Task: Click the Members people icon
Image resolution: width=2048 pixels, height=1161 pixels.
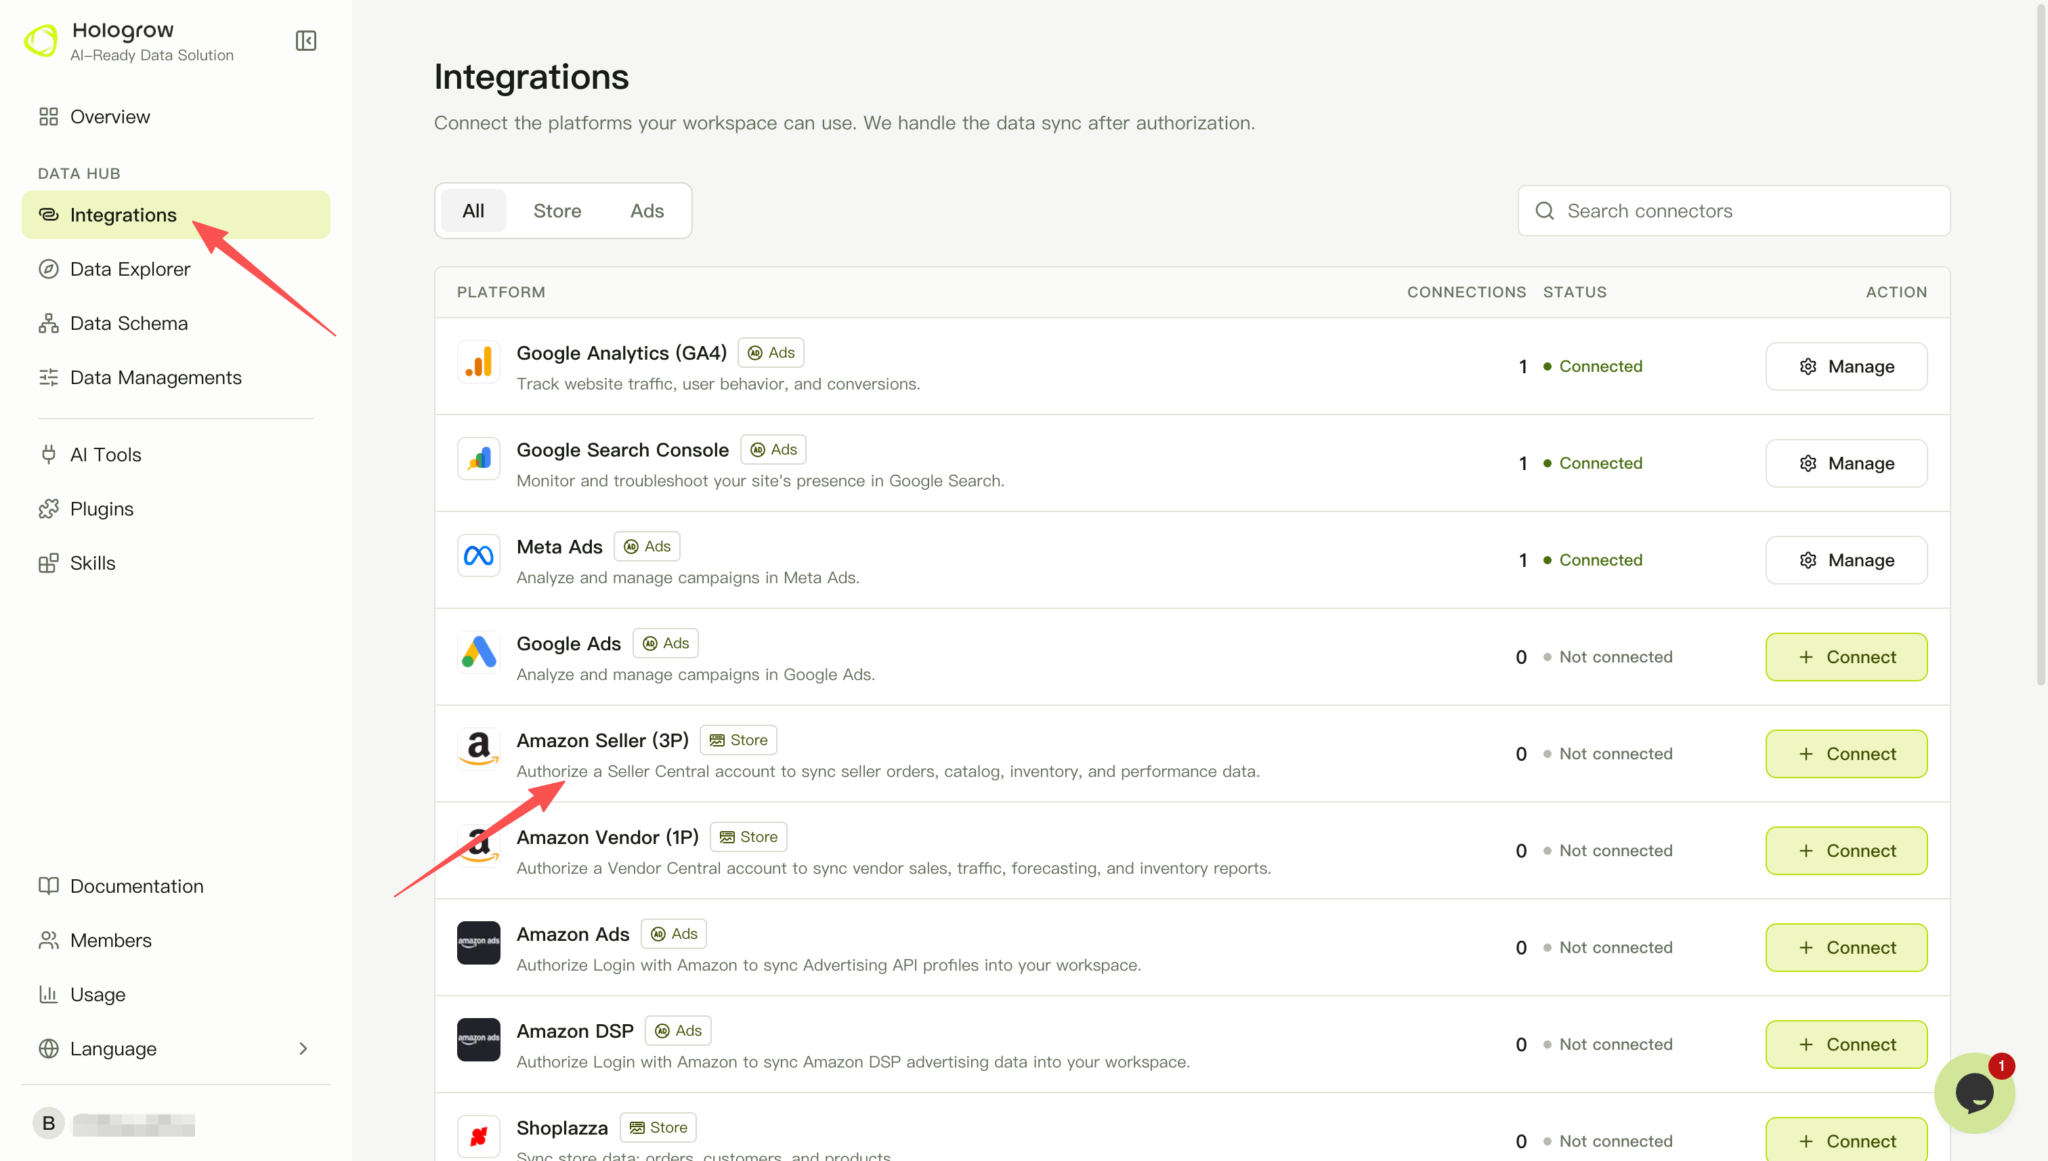Action: 48,940
